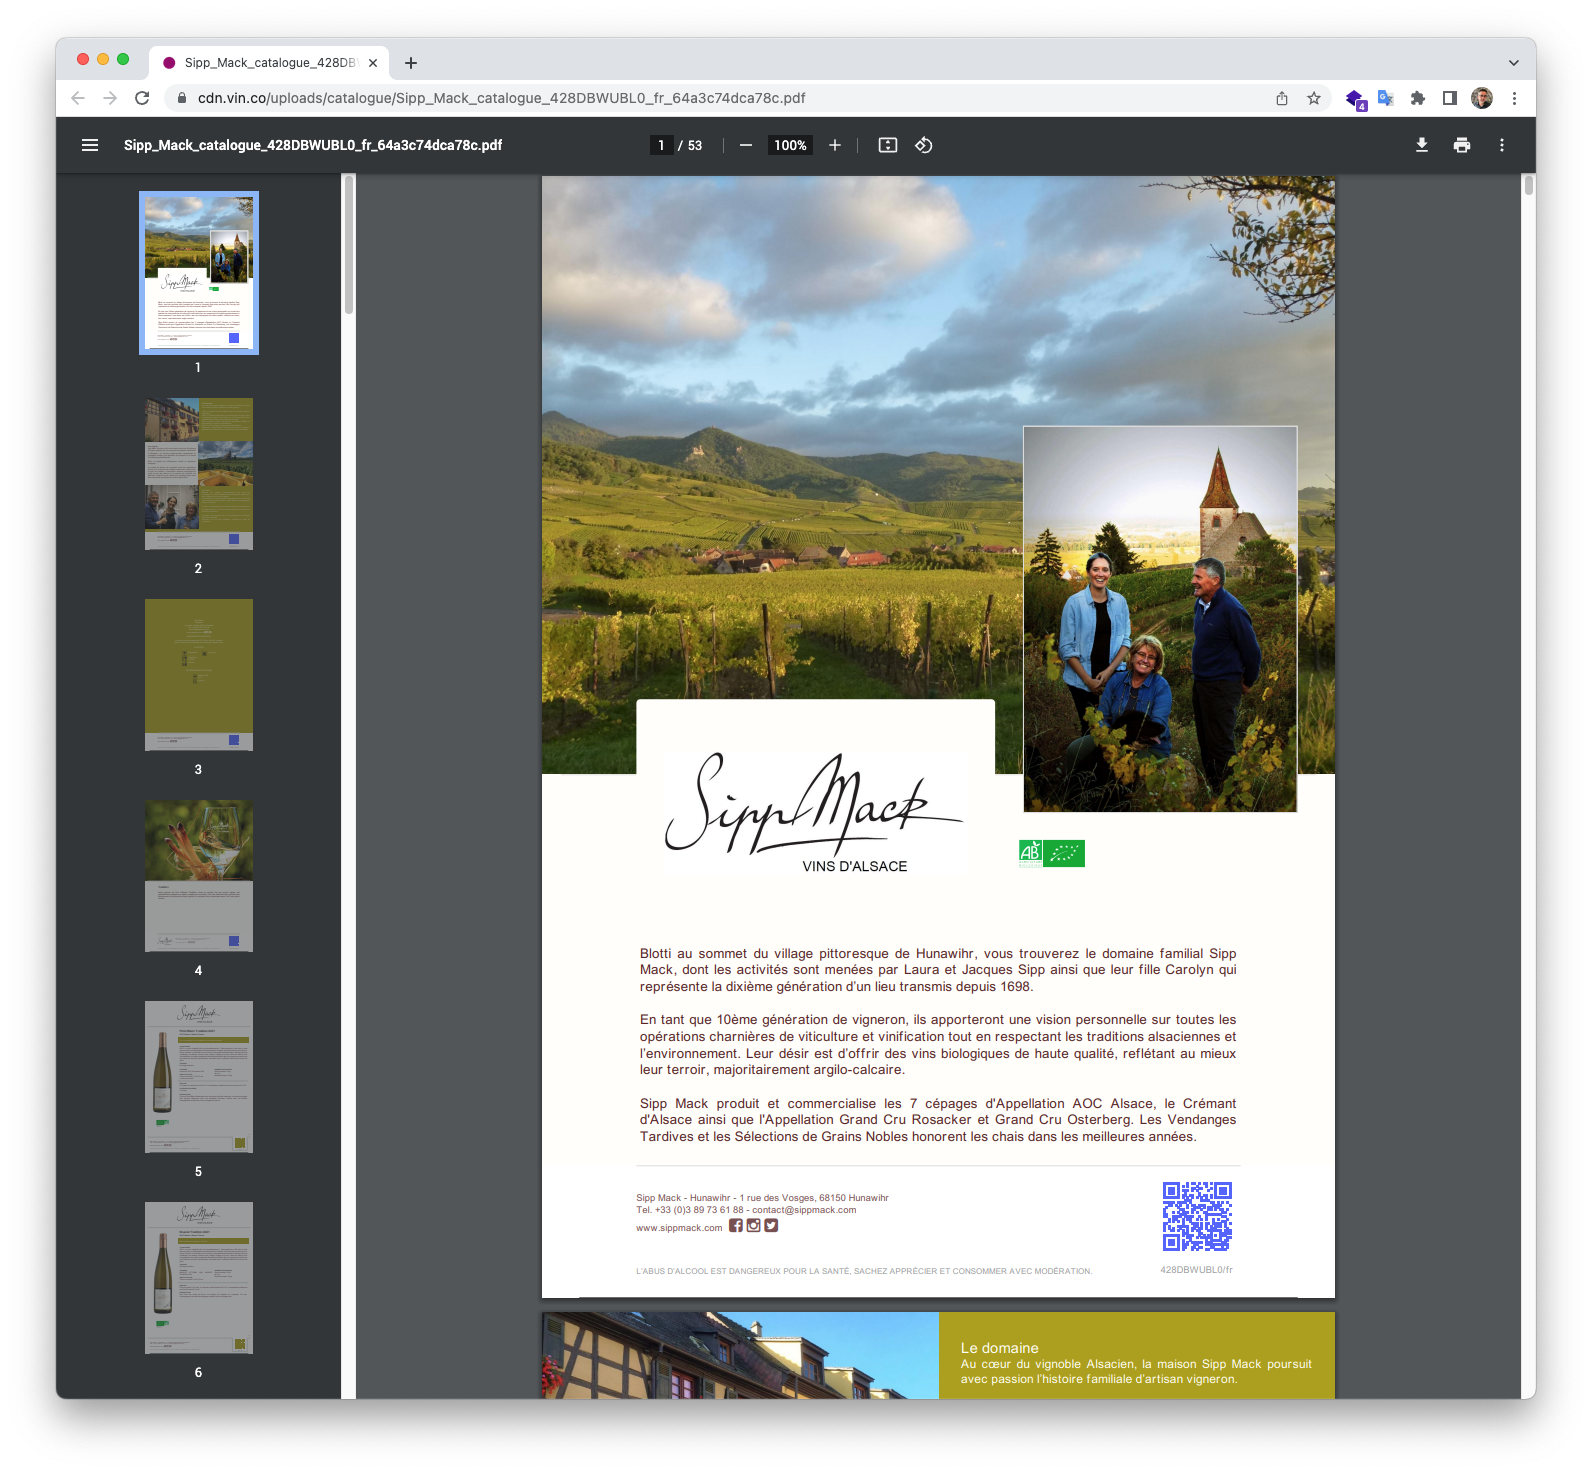Click the blue QR code
This screenshot has height=1473, width=1592.
(x=1197, y=1217)
